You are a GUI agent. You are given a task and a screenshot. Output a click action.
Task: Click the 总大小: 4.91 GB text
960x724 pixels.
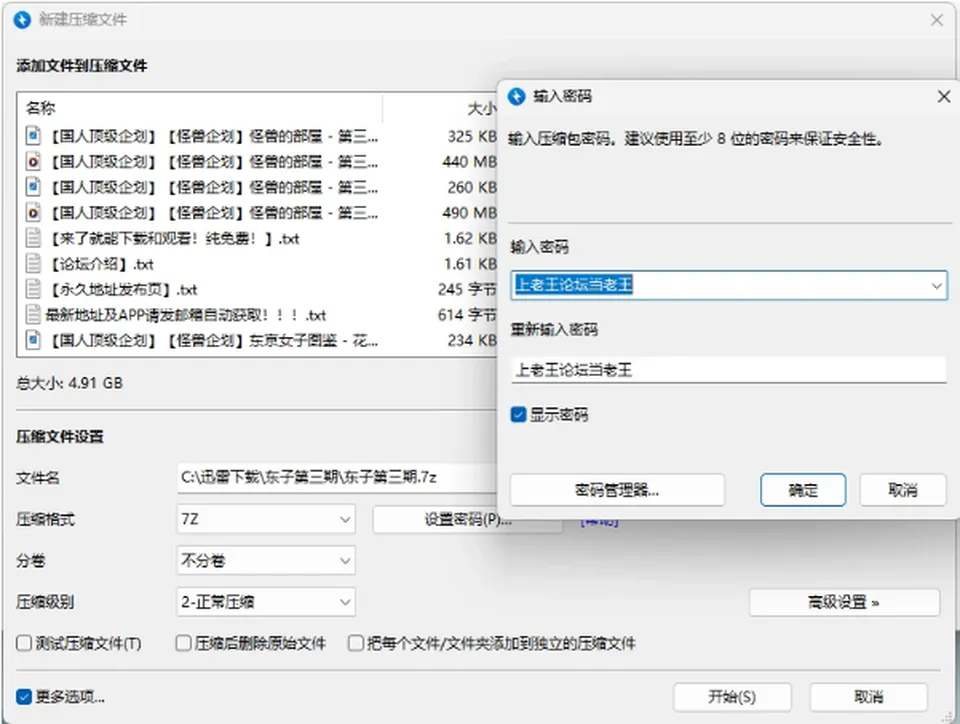69,383
